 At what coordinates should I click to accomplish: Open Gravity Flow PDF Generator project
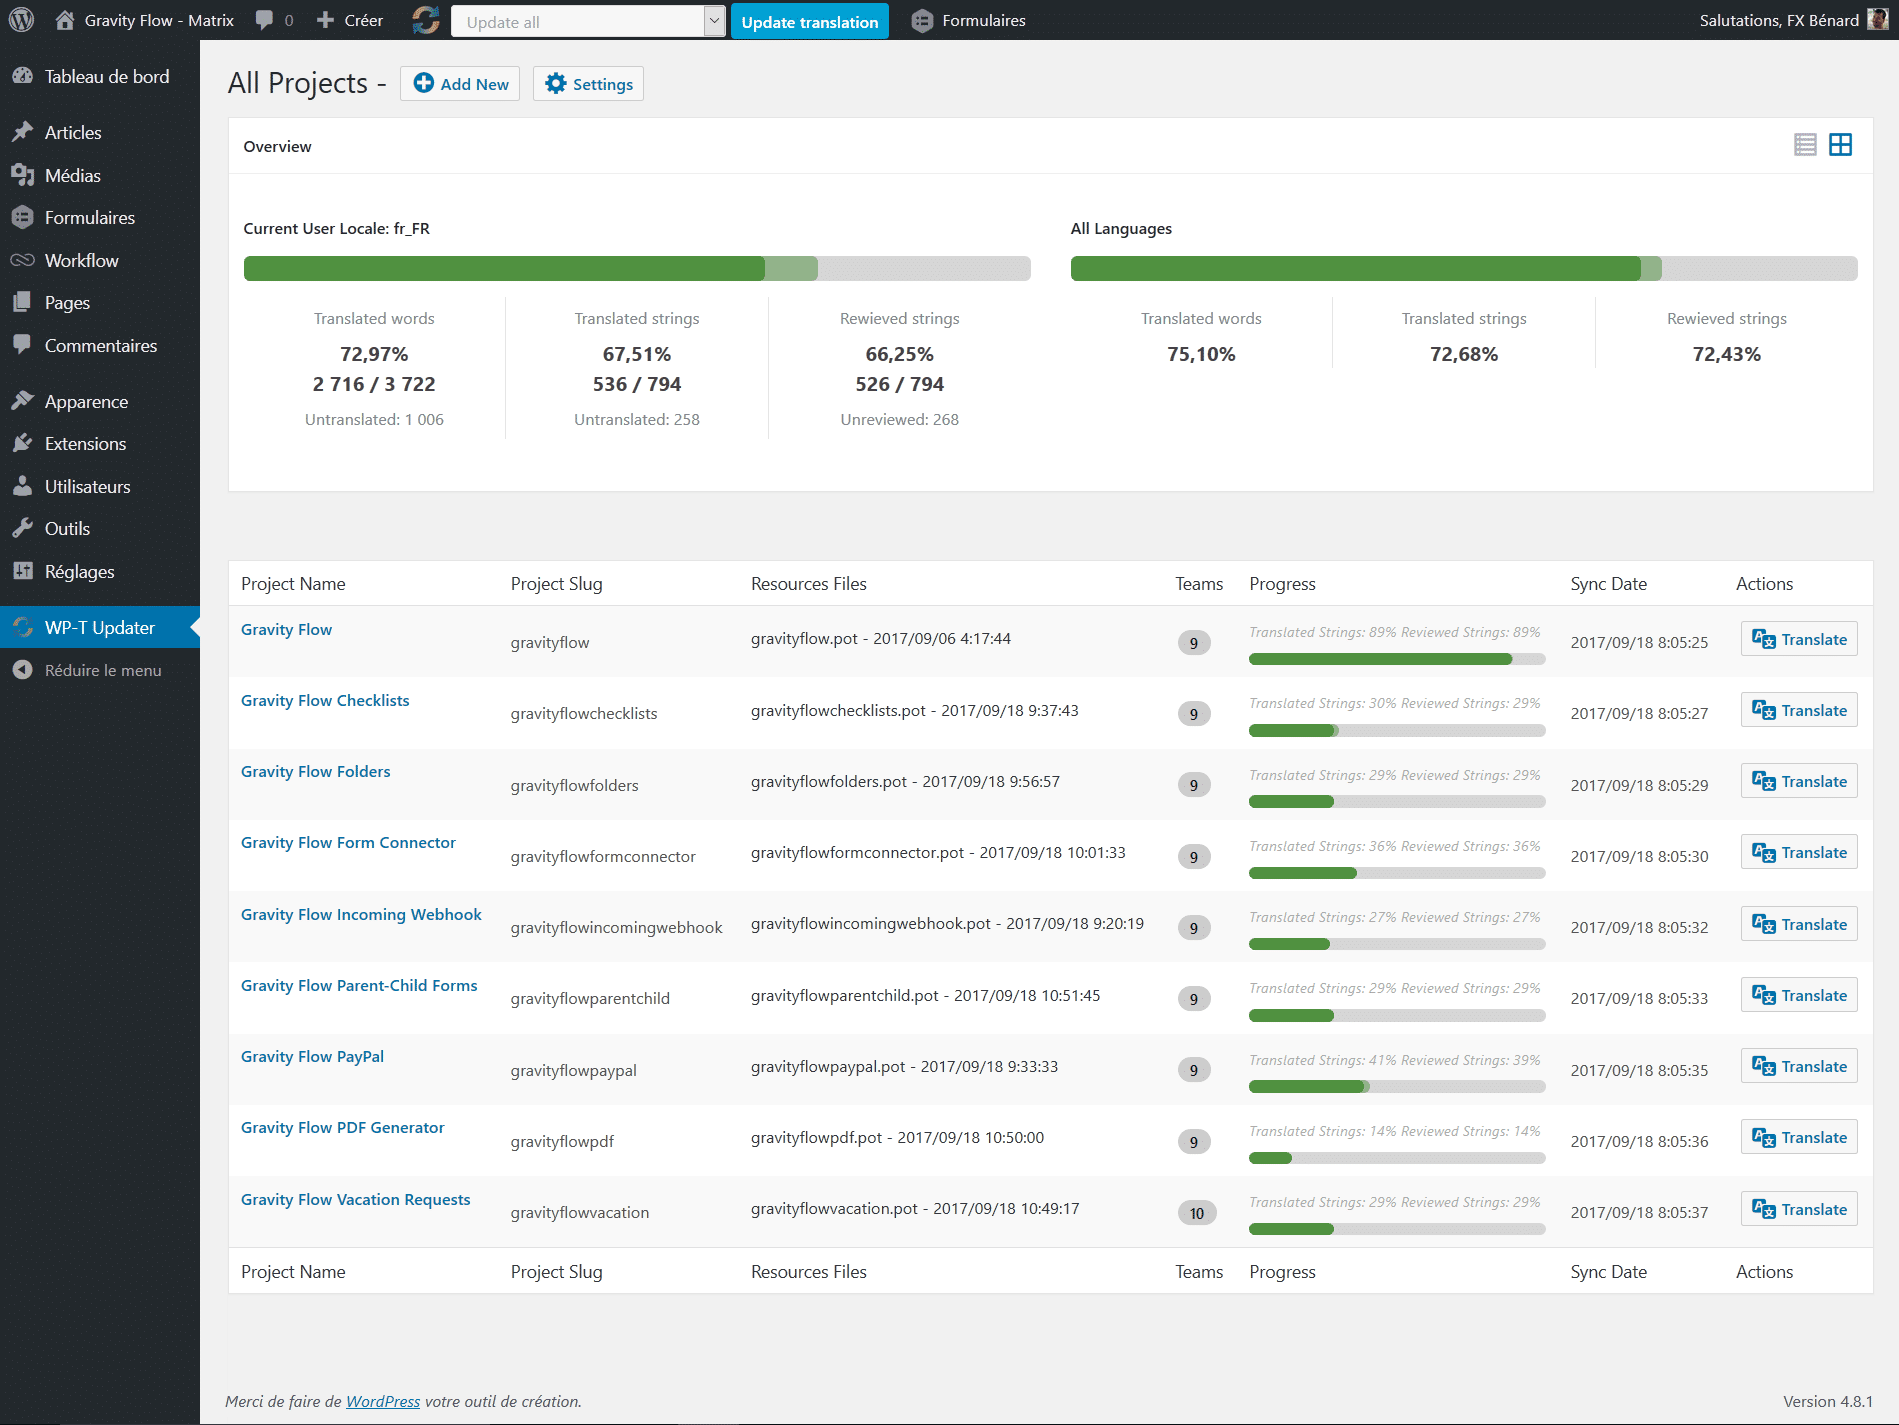coord(342,1127)
